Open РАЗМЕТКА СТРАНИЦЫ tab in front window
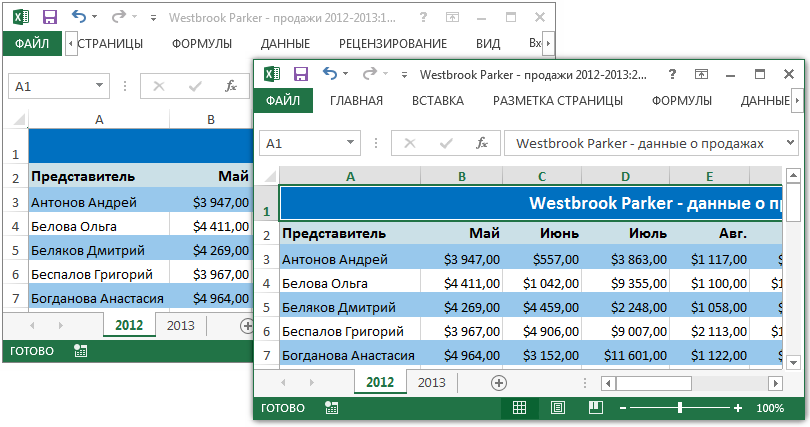Screen dimensions: 810x427 (x=558, y=101)
